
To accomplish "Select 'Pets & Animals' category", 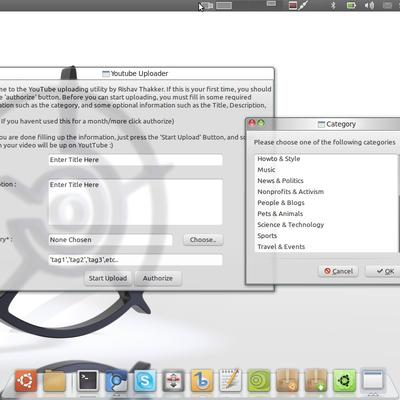I will pos(327,214).
